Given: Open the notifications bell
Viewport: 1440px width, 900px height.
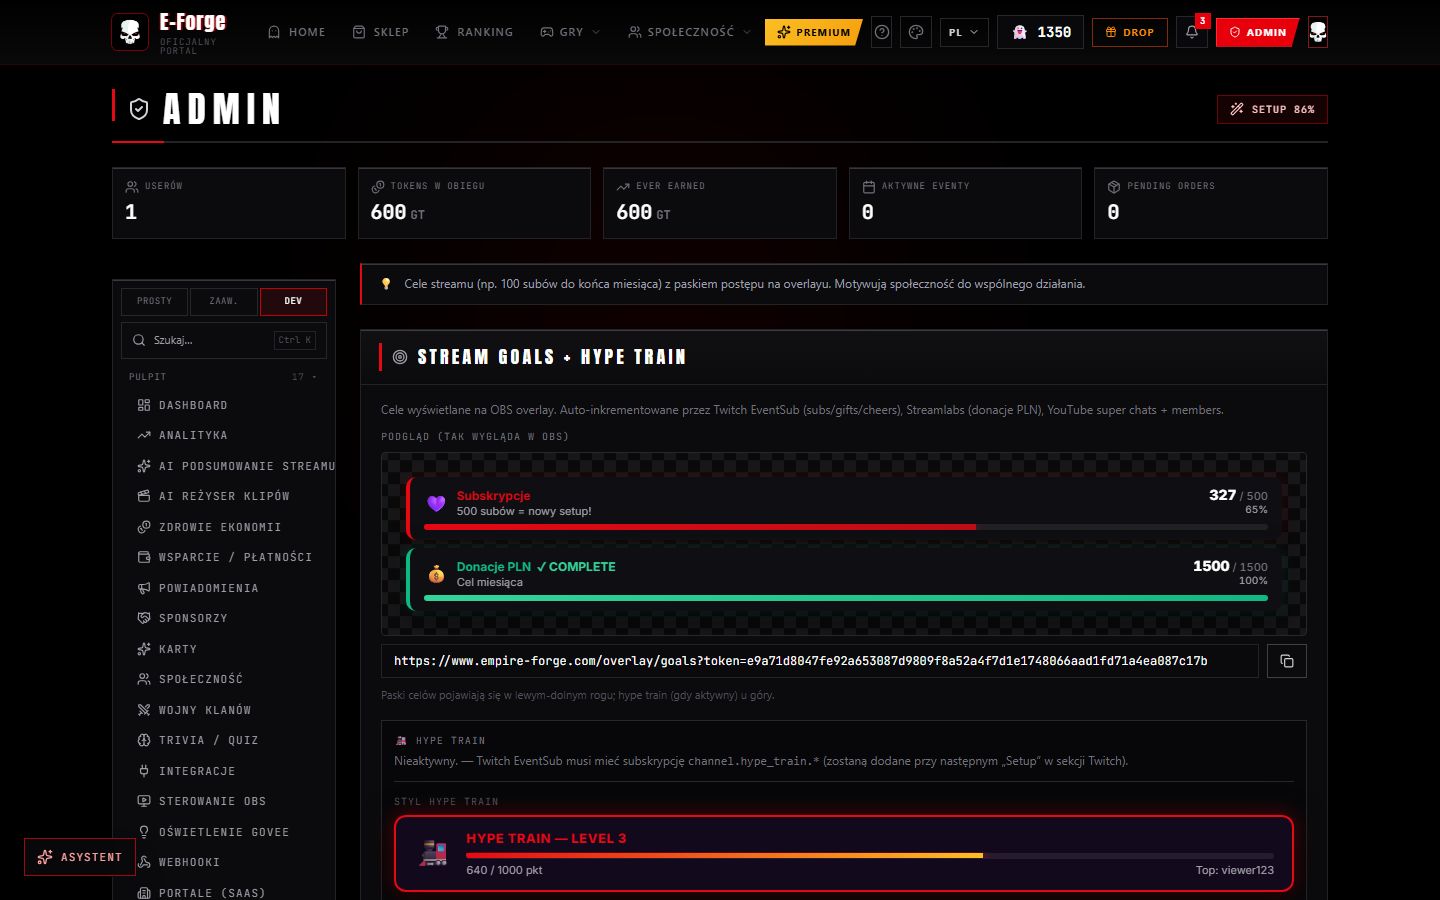Looking at the screenshot, I should (x=1192, y=32).
